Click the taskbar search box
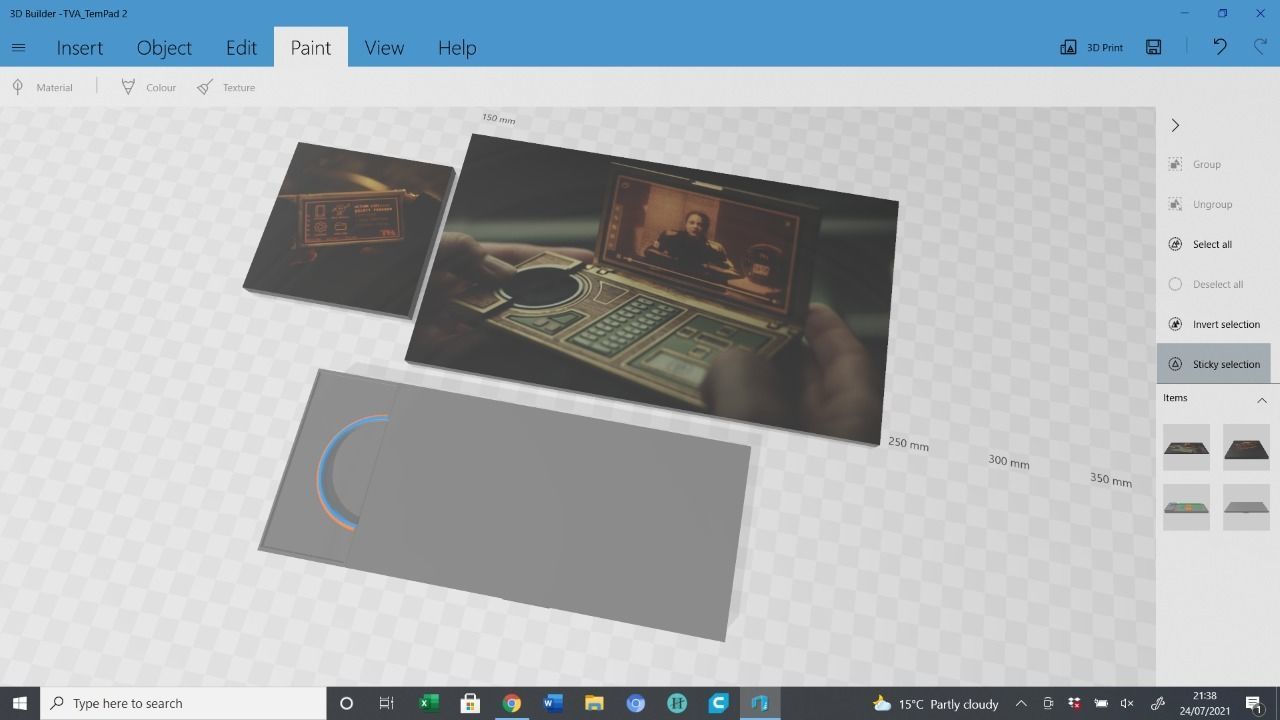1280x720 pixels. (183, 703)
